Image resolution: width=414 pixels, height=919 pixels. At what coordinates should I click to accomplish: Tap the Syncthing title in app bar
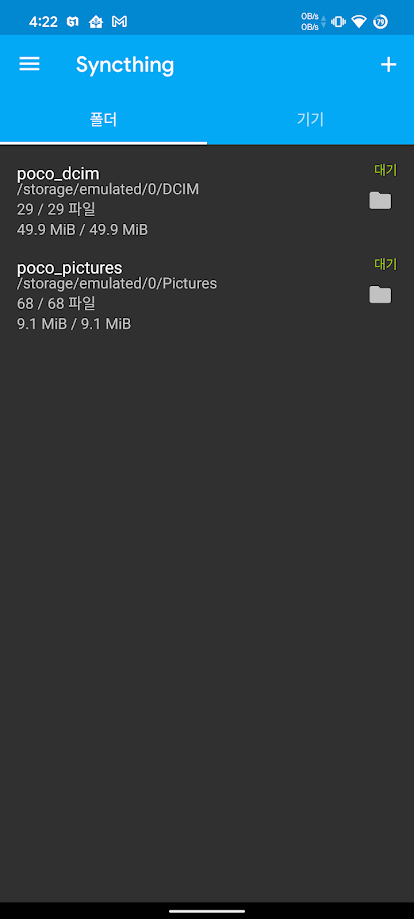pyautogui.click(x=125, y=65)
